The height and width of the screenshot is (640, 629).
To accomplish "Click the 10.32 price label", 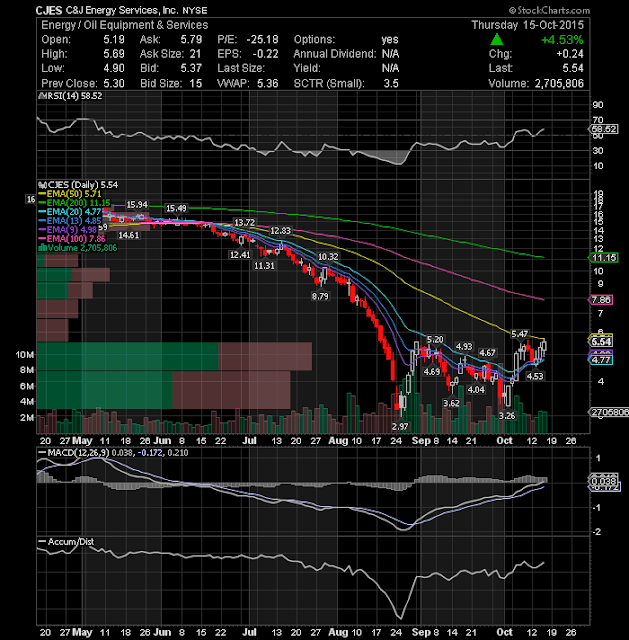I will 328,257.
